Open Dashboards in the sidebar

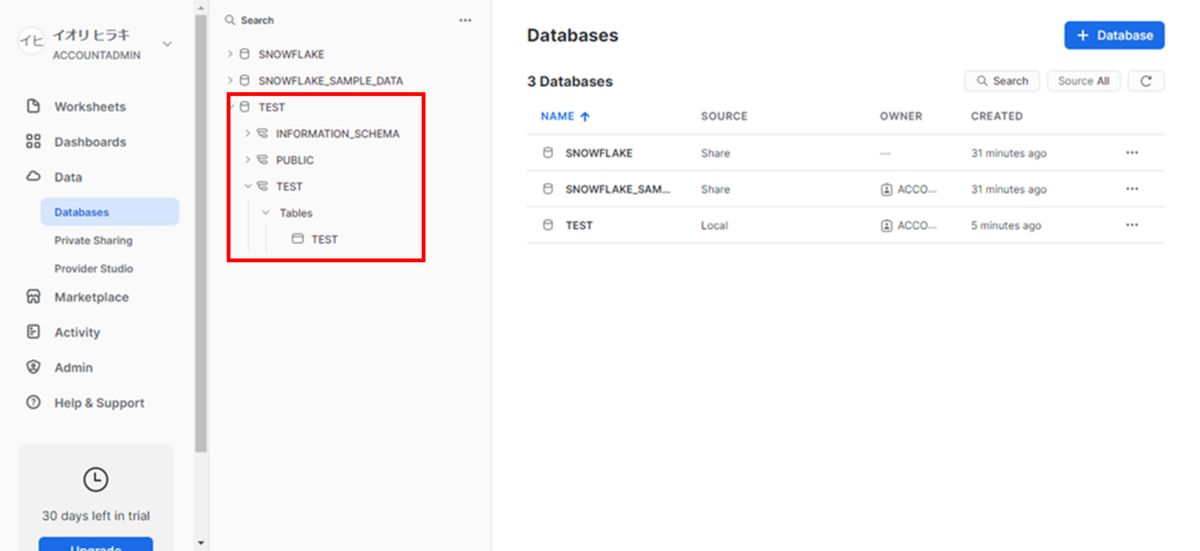point(90,142)
